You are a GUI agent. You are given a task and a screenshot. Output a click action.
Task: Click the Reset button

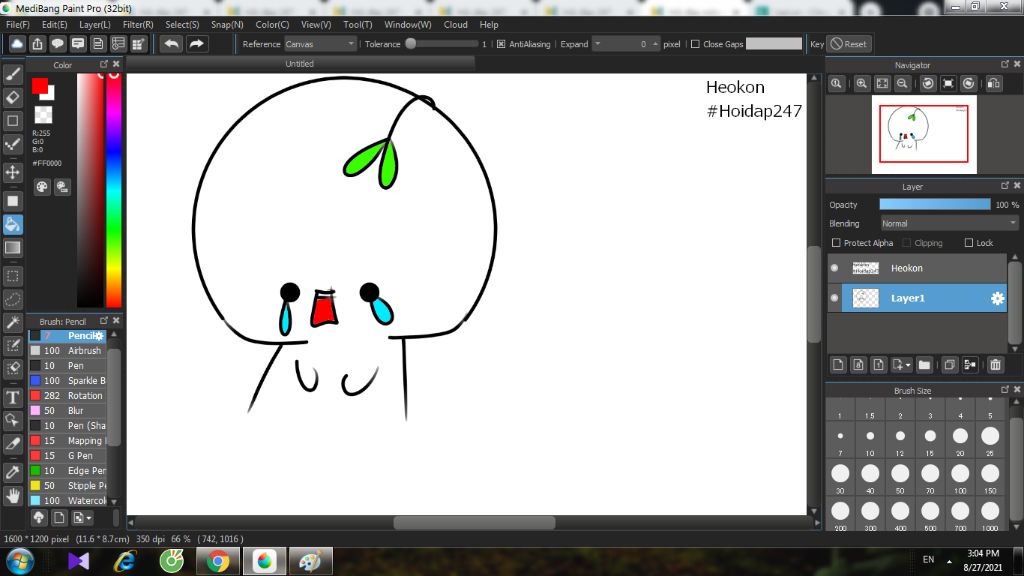(x=849, y=44)
